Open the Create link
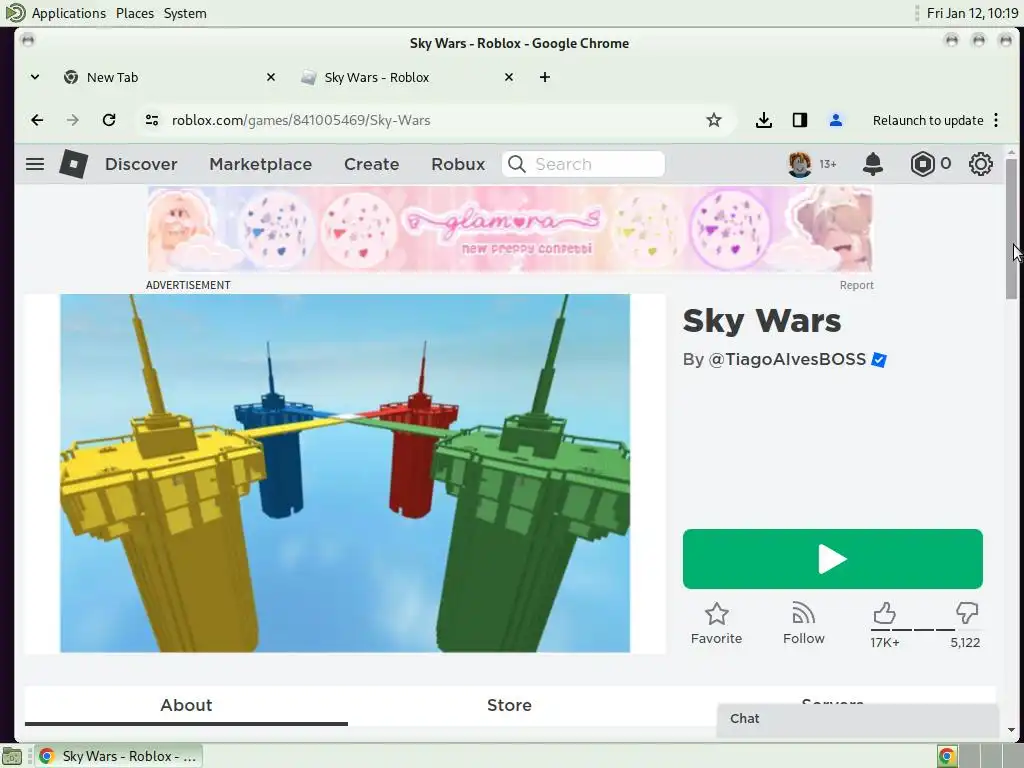1024x768 pixels. [372, 164]
